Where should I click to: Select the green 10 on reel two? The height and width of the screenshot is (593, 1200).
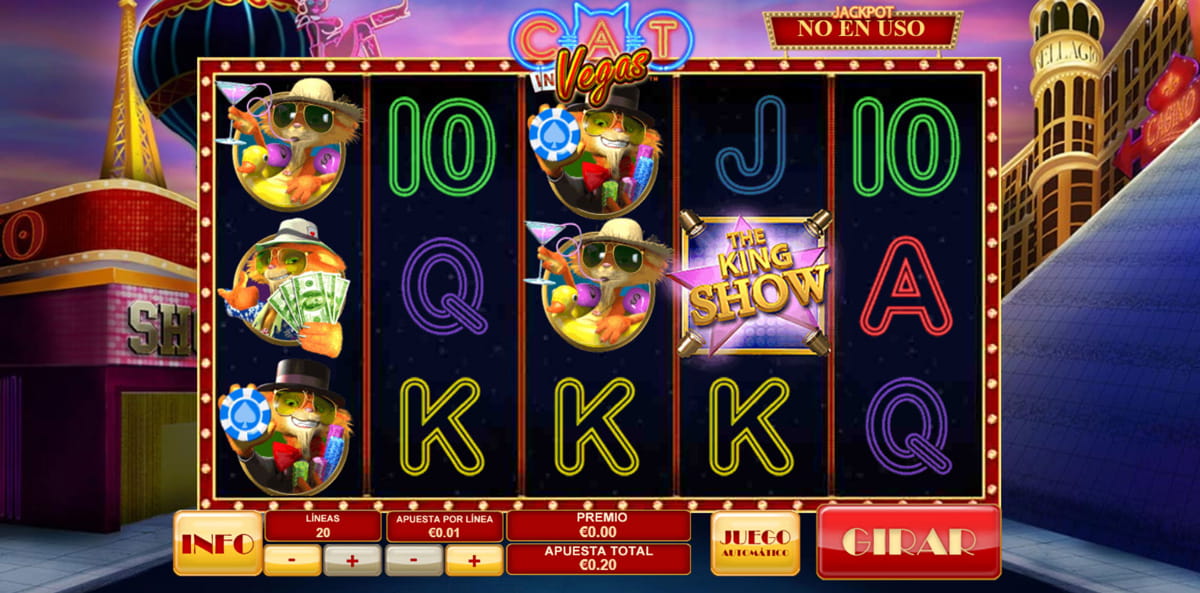(442, 146)
